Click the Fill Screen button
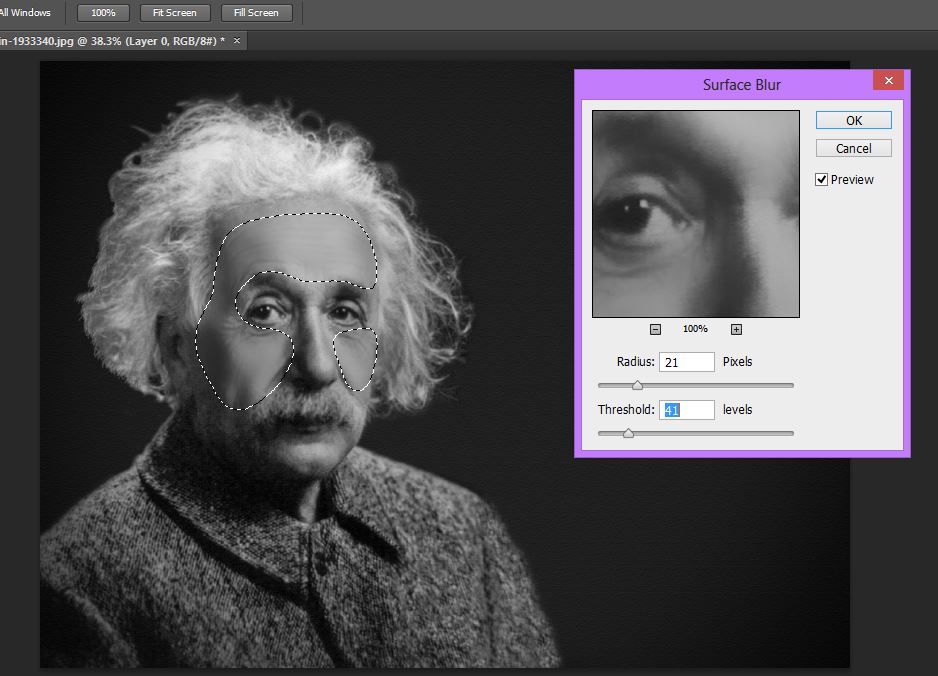Screen dimensions: 938x676 (256, 13)
